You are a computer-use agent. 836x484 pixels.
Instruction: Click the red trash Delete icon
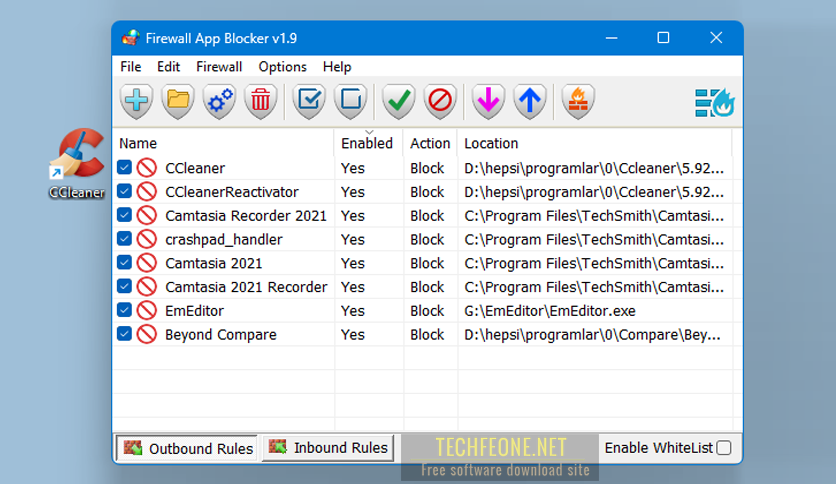pyautogui.click(x=261, y=101)
